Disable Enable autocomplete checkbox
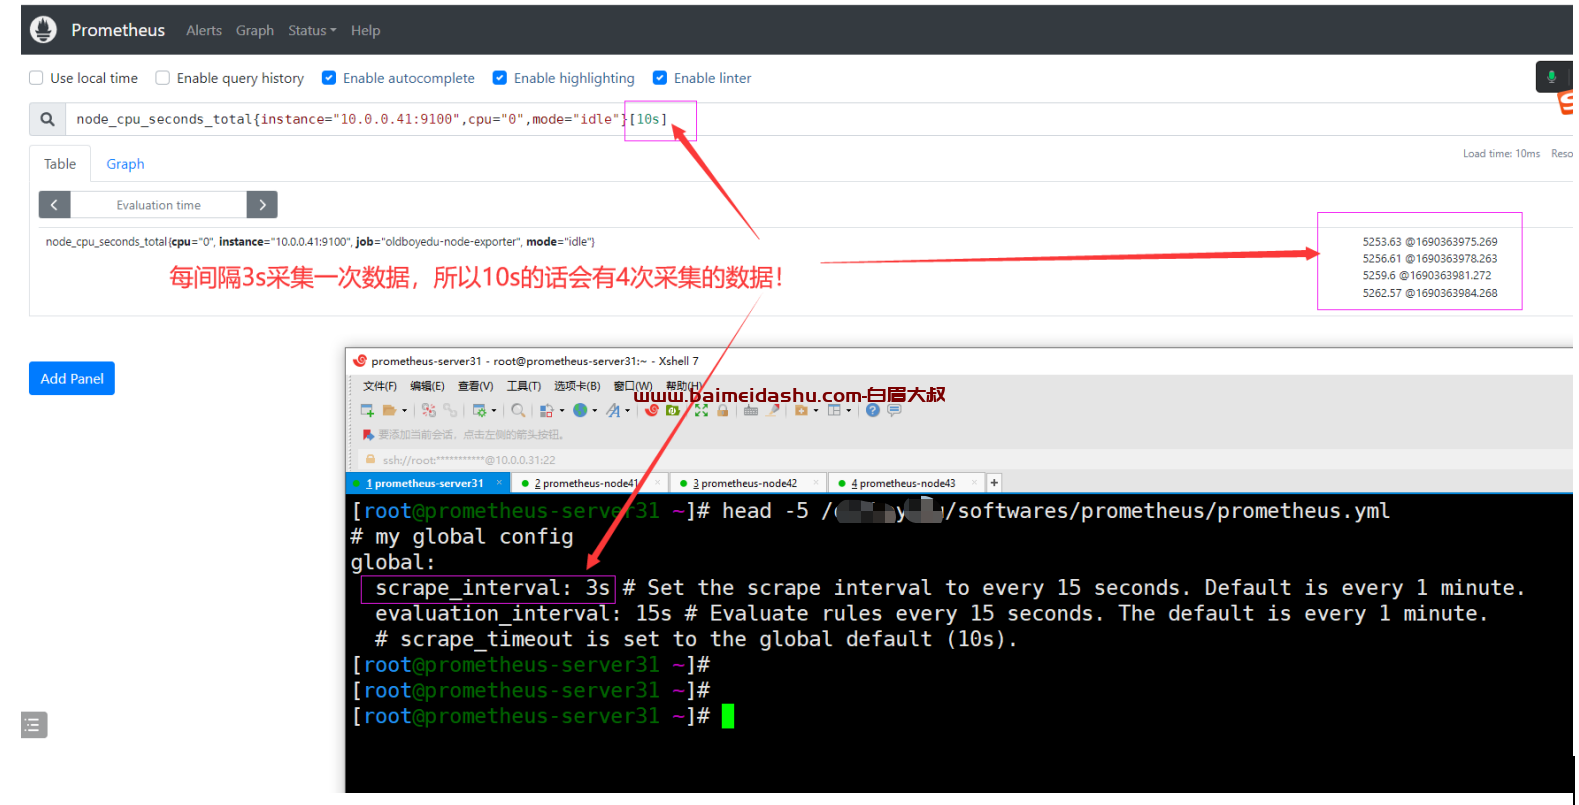This screenshot has height=805, width=1579. 329,78
